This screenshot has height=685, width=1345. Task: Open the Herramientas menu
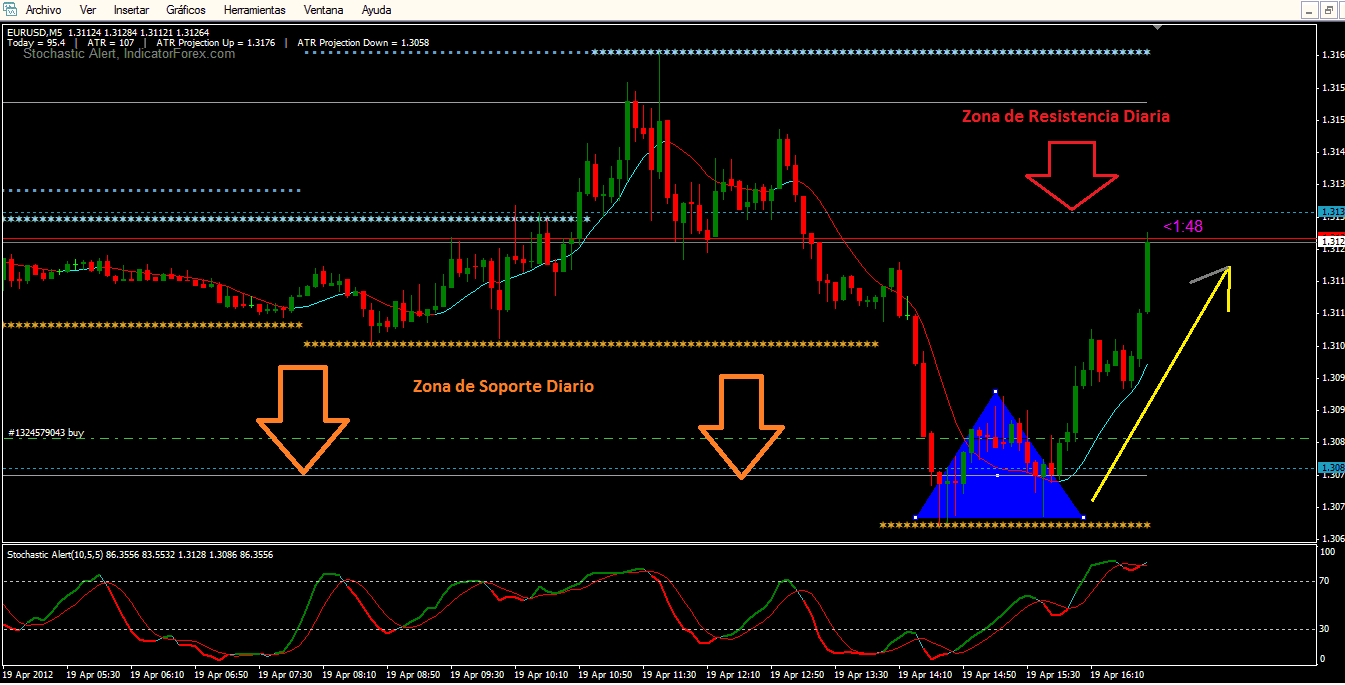pyautogui.click(x=255, y=9)
